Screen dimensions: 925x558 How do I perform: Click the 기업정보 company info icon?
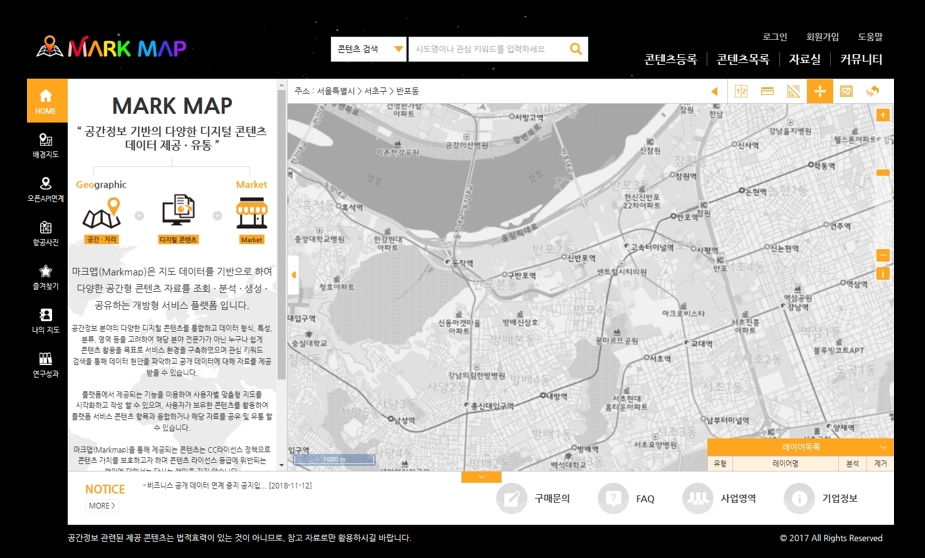click(x=799, y=499)
